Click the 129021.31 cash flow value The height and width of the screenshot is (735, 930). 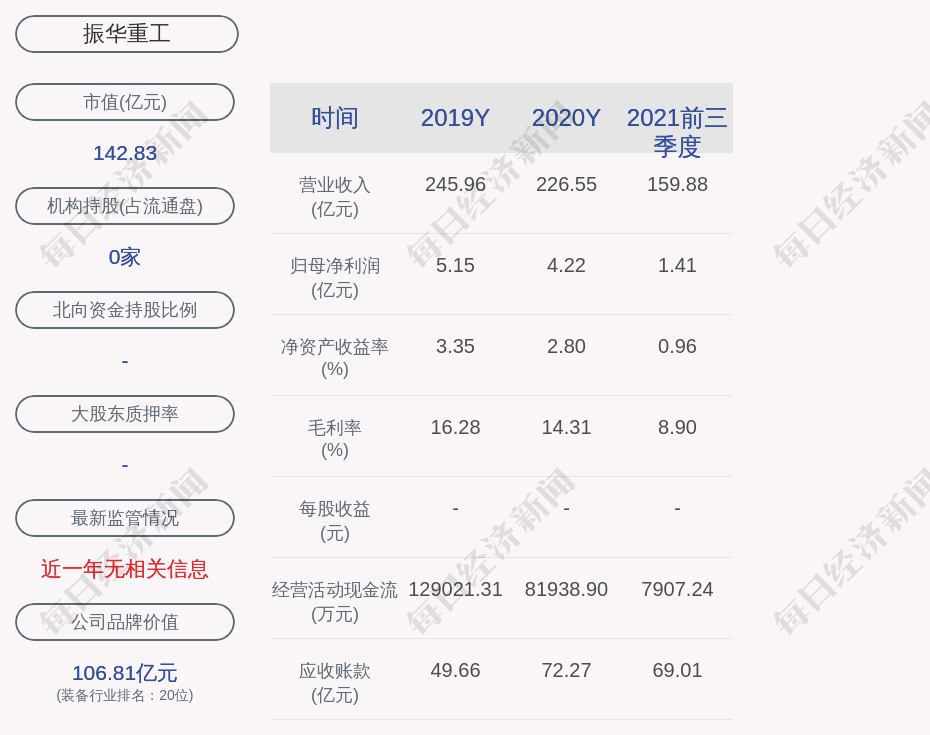[x=455, y=590]
